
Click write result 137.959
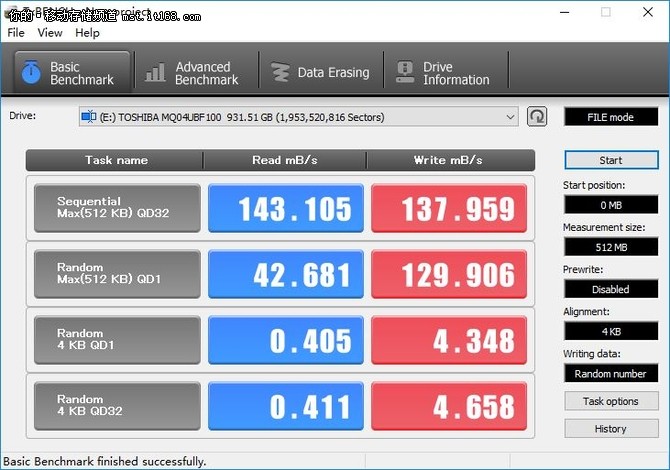click(x=449, y=208)
